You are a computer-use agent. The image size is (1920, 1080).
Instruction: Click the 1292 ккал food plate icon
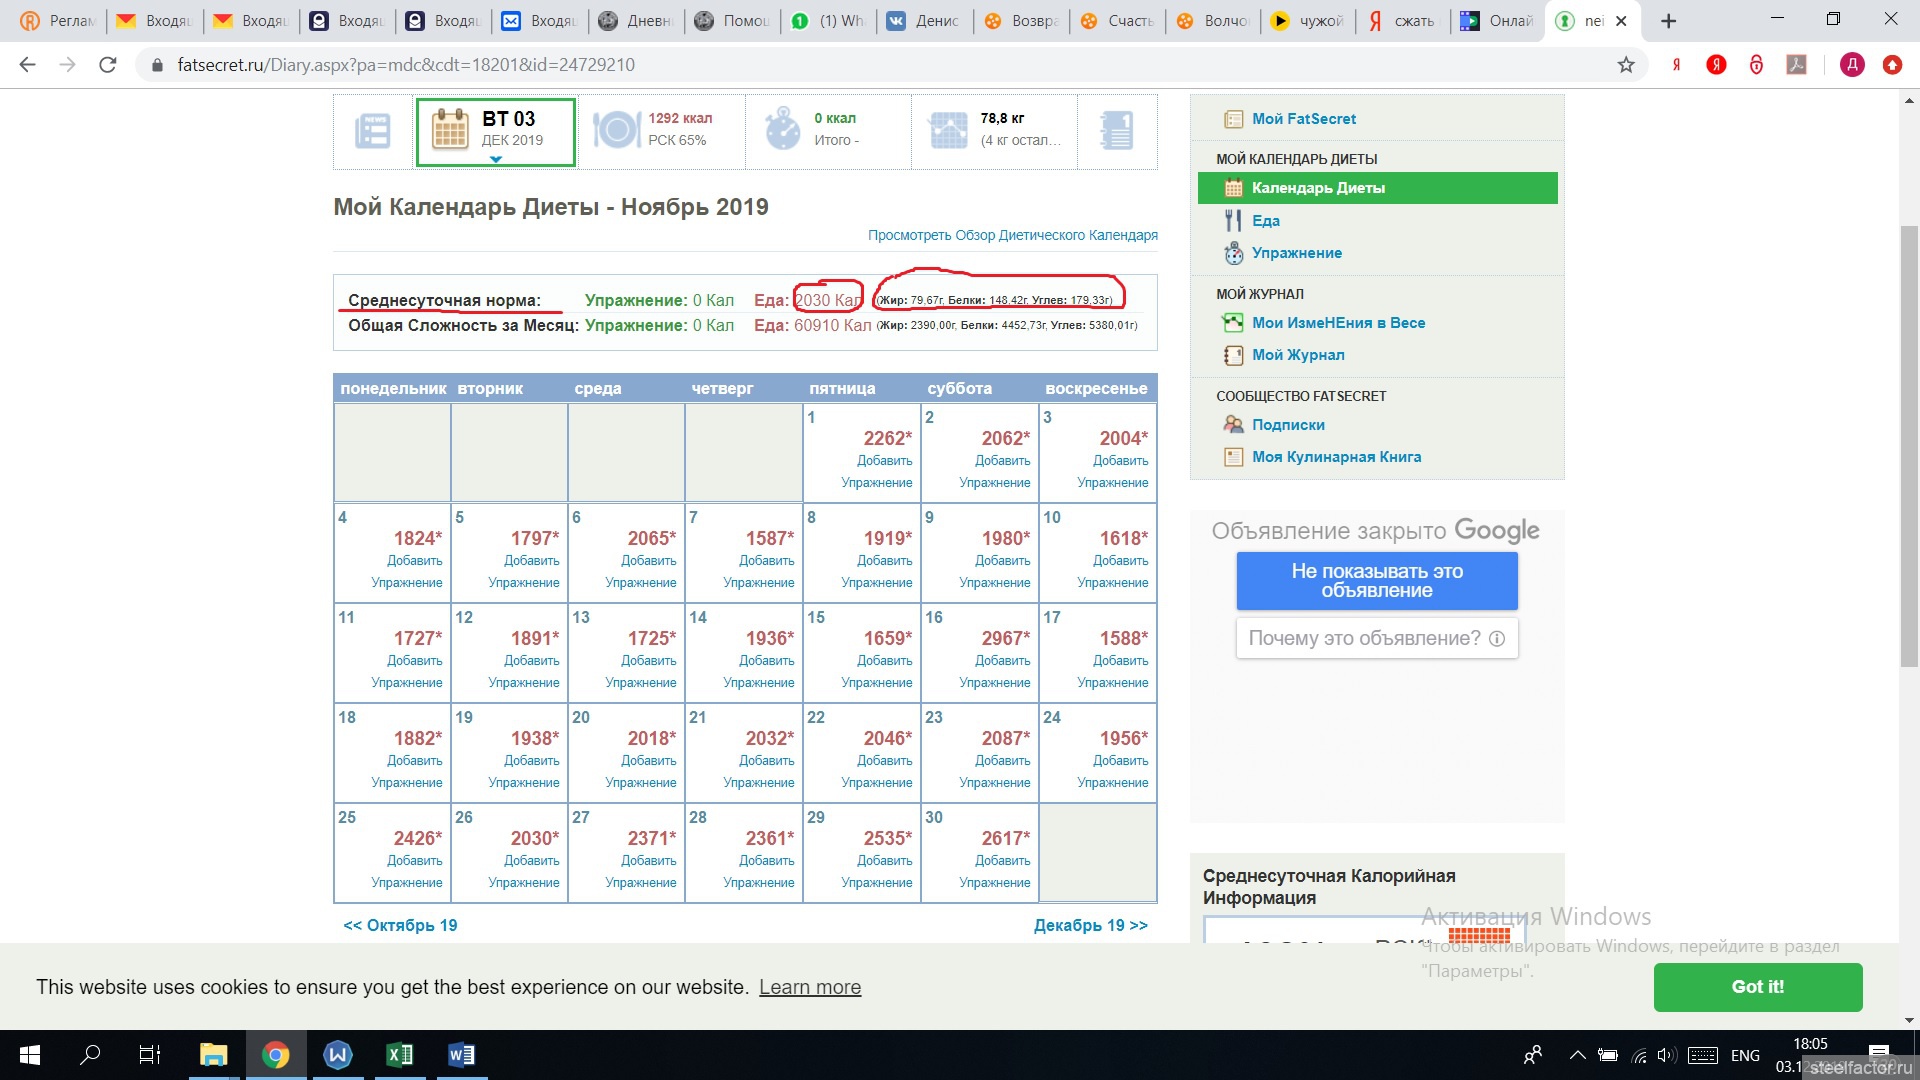(617, 130)
